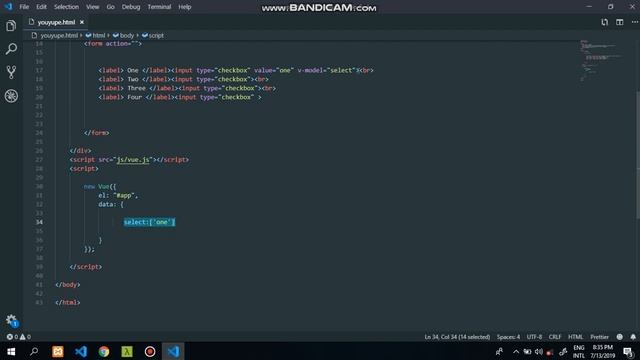Image resolution: width=640 pixels, height=360 pixels.
Task: Click the closing </form> tag in editor
Action: 96,133
